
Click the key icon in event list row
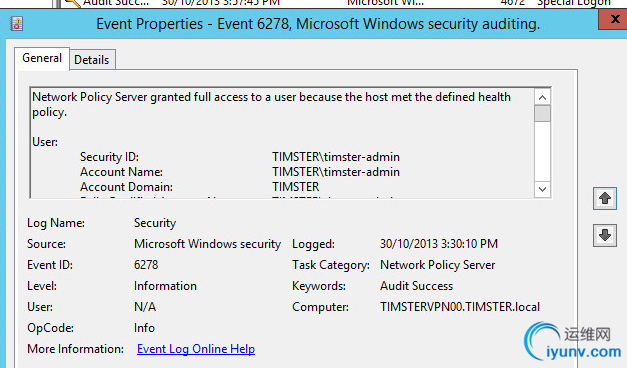(72, 3)
